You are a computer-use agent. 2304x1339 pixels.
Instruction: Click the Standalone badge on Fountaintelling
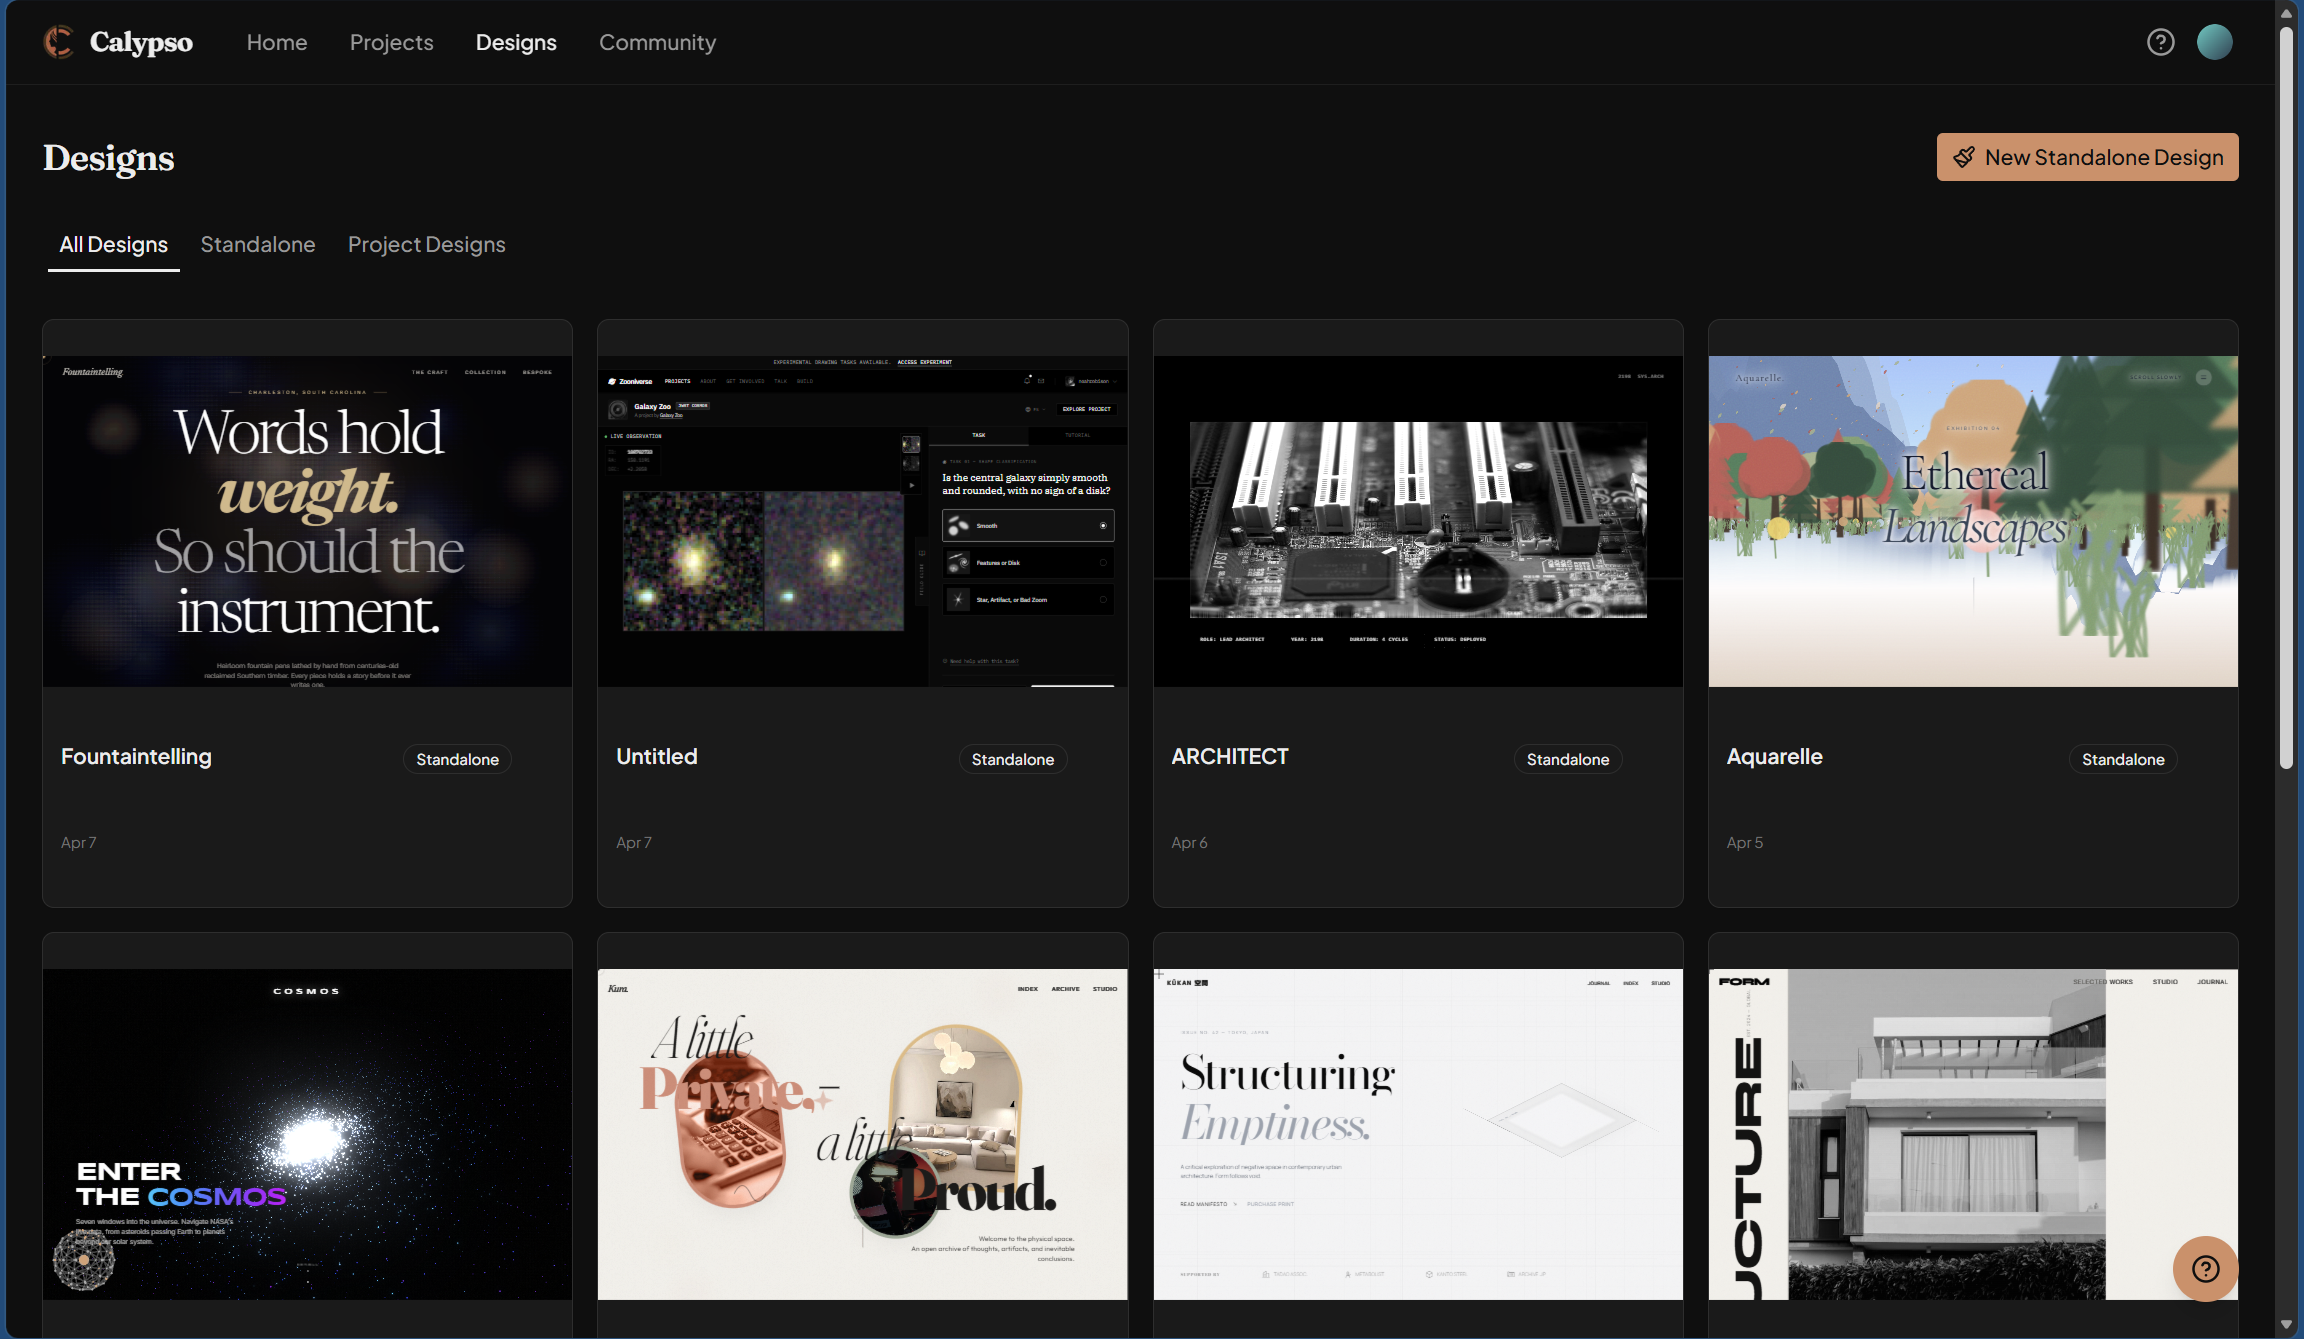click(457, 758)
